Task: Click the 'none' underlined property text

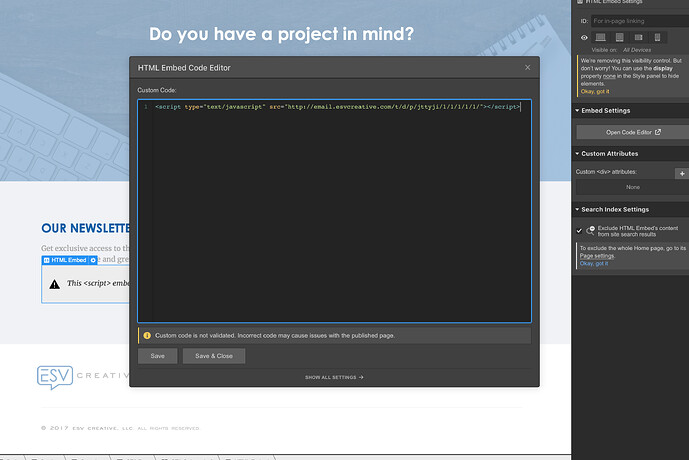Action: point(609,76)
